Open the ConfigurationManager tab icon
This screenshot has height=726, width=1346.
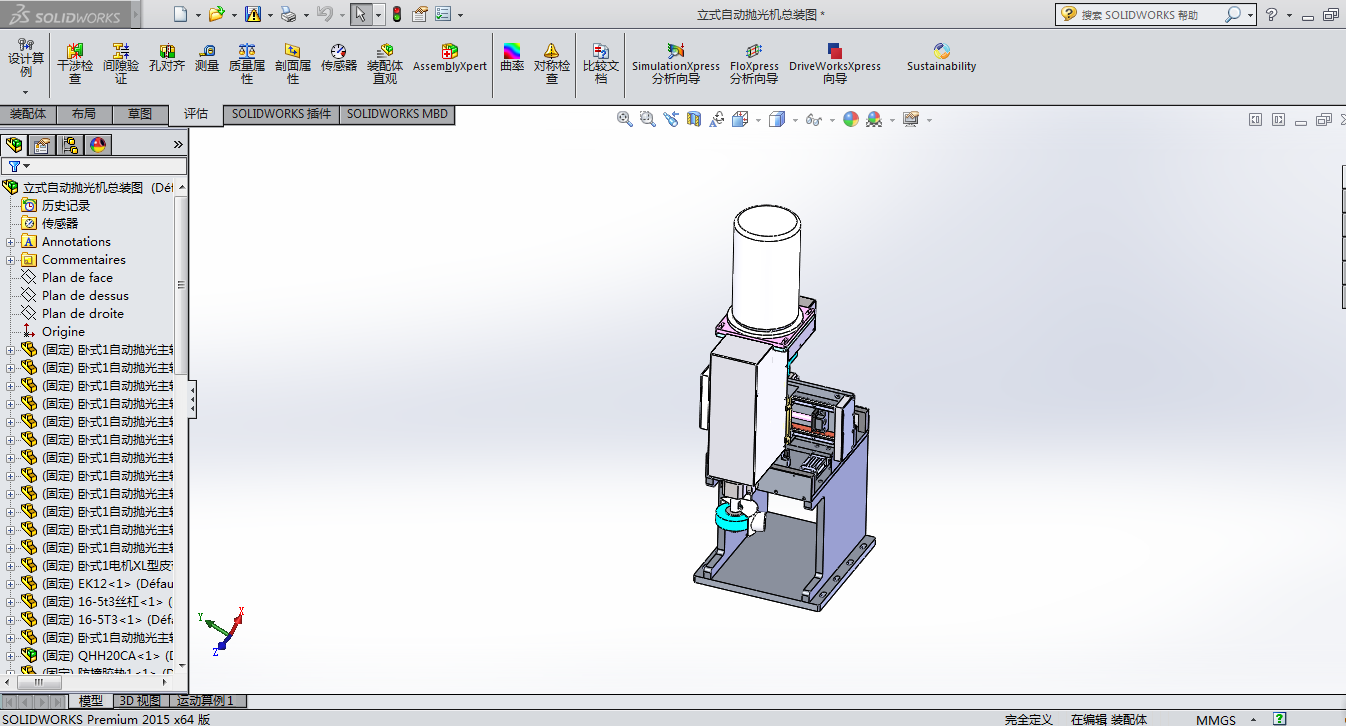coord(70,145)
